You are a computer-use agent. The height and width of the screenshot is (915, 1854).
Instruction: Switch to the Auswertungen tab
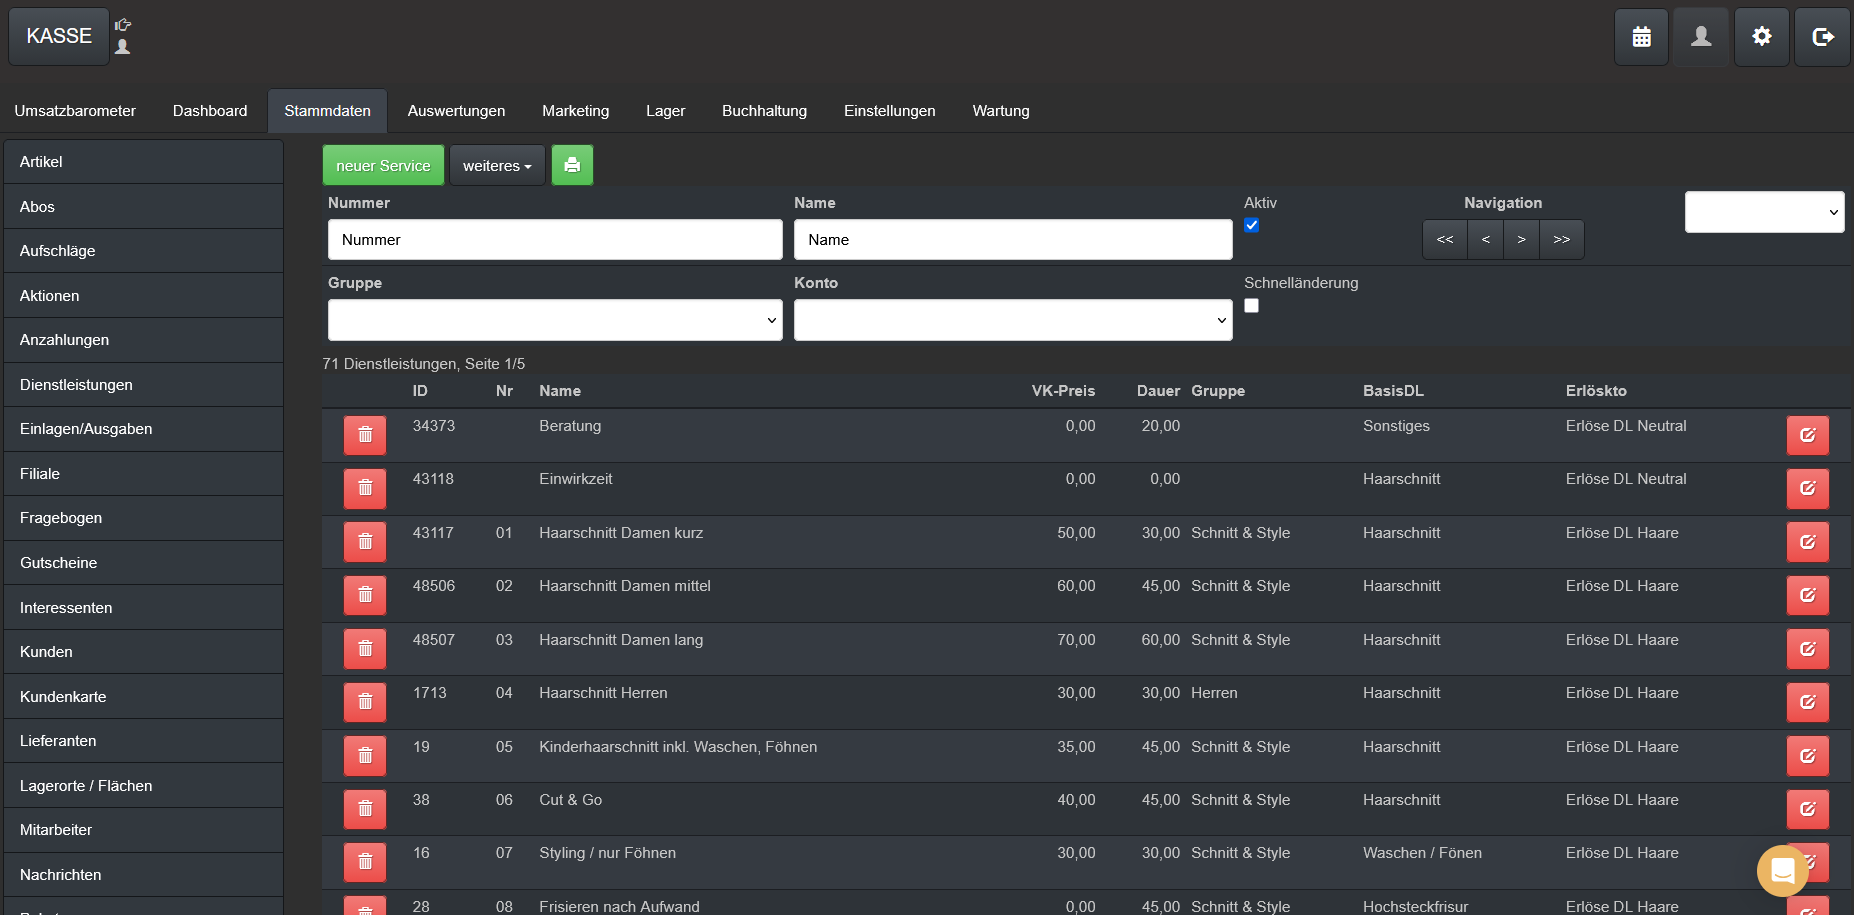[456, 111]
